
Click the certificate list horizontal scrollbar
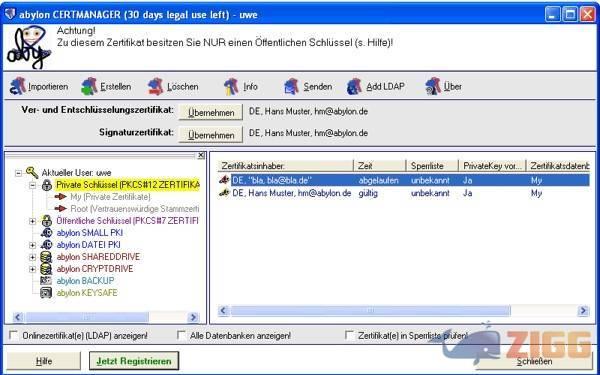403,310
